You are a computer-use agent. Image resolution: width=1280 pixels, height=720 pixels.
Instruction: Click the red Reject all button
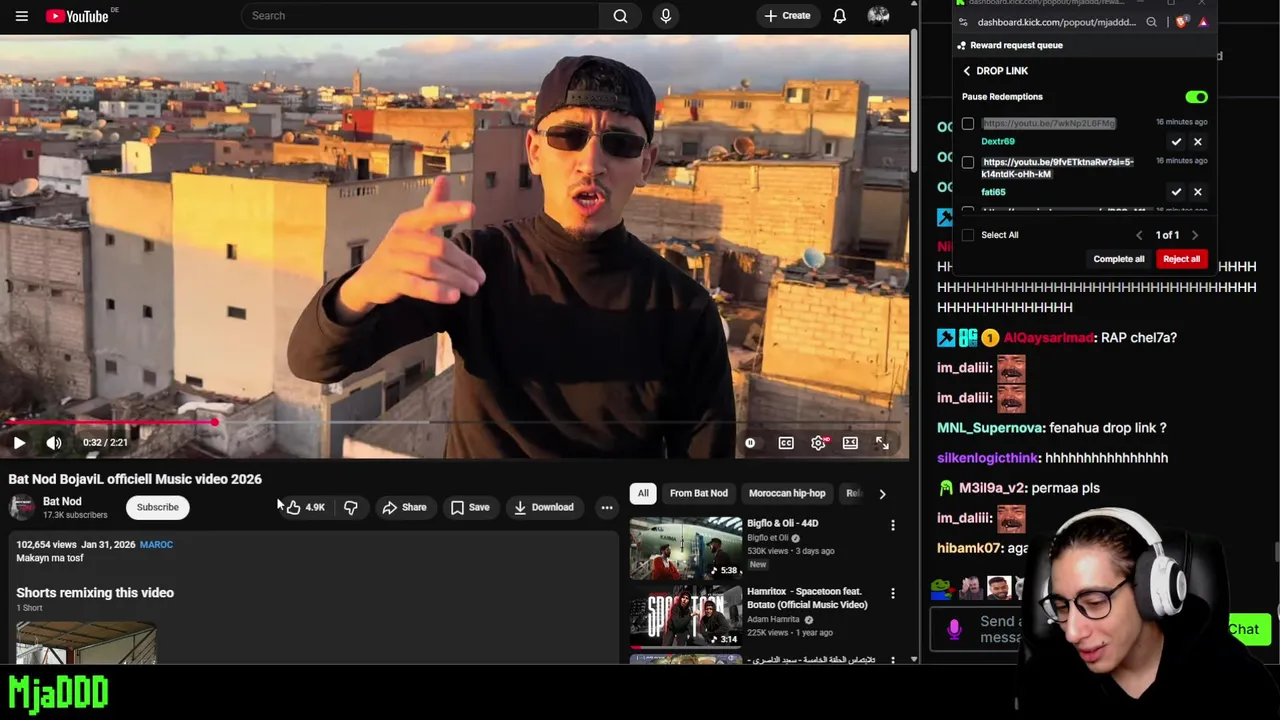coord(1181,259)
